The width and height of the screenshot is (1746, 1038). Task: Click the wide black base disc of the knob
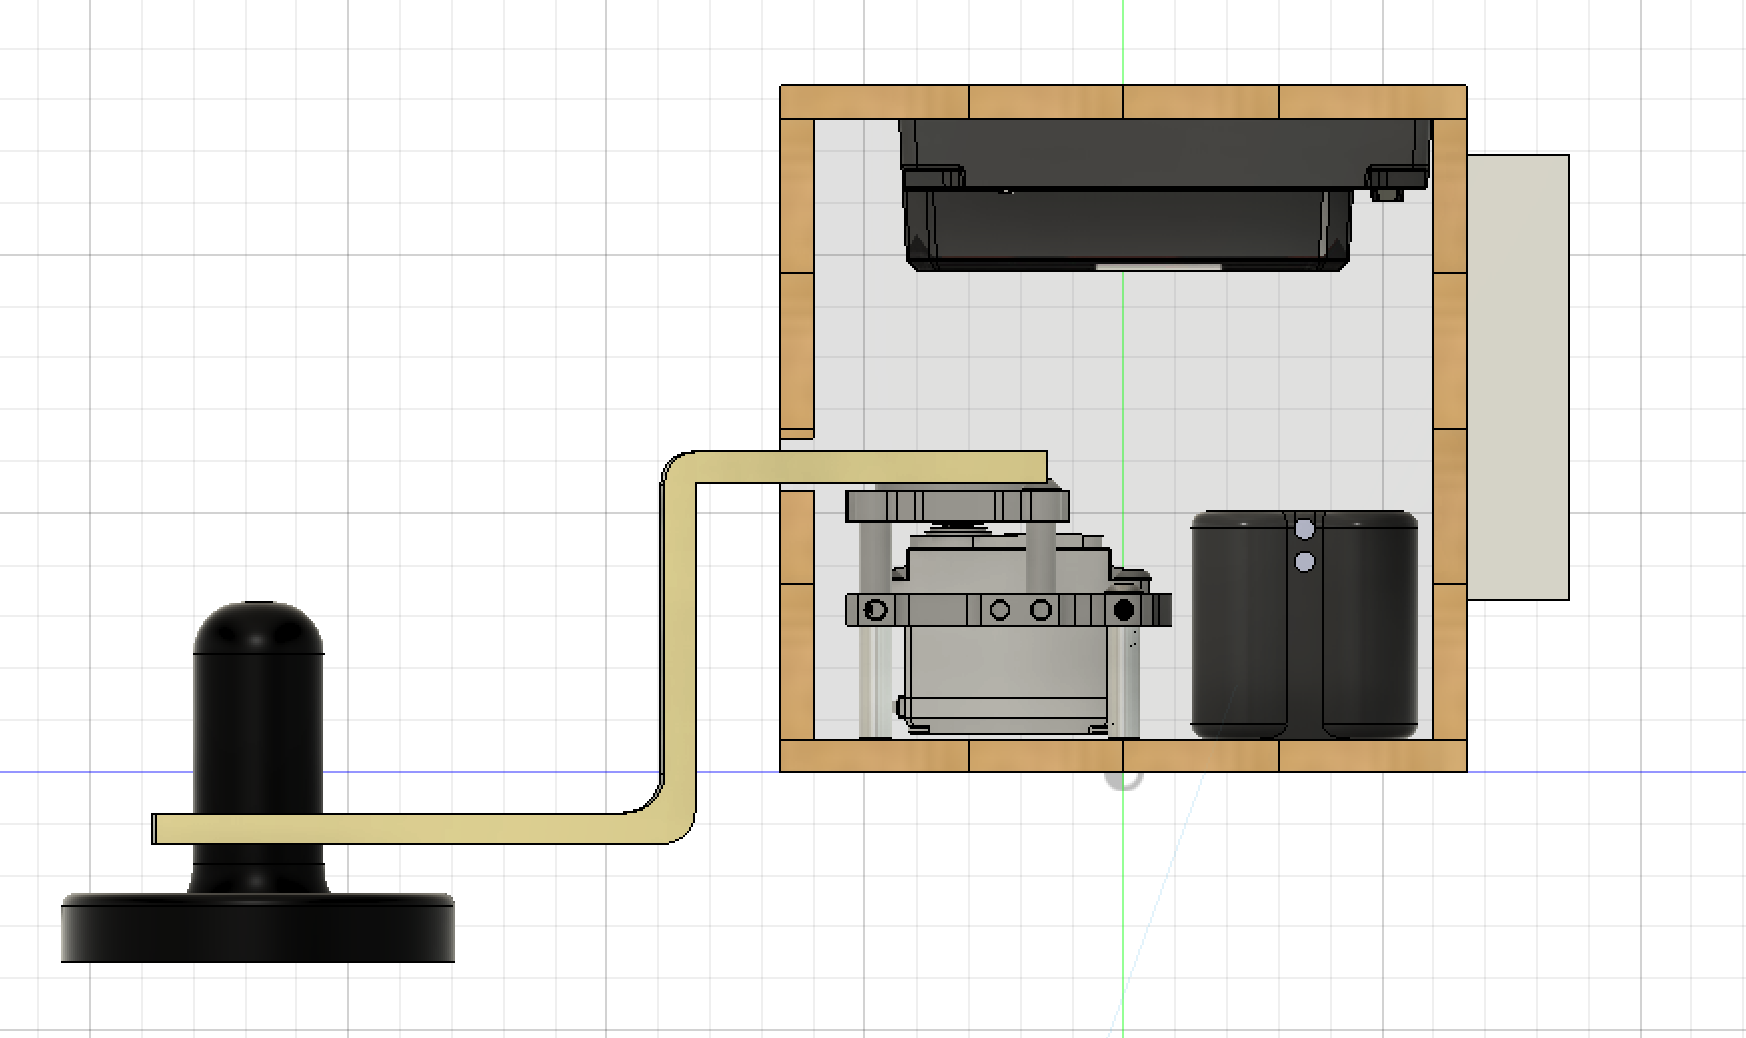click(x=258, y=929)
